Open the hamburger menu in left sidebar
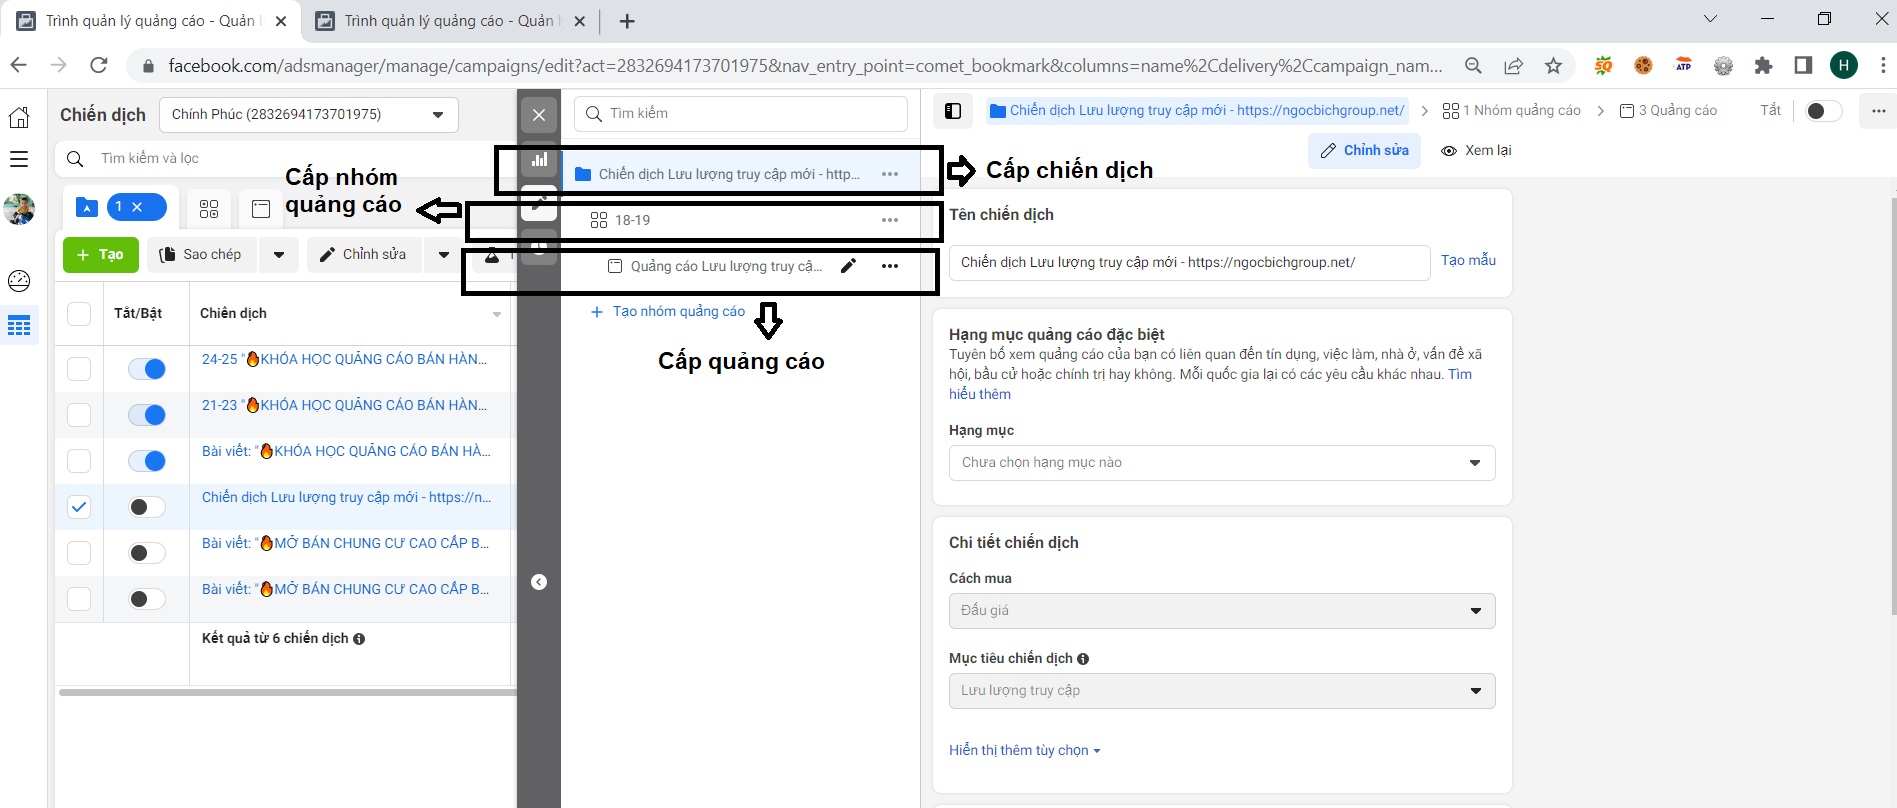 point(19,159)
